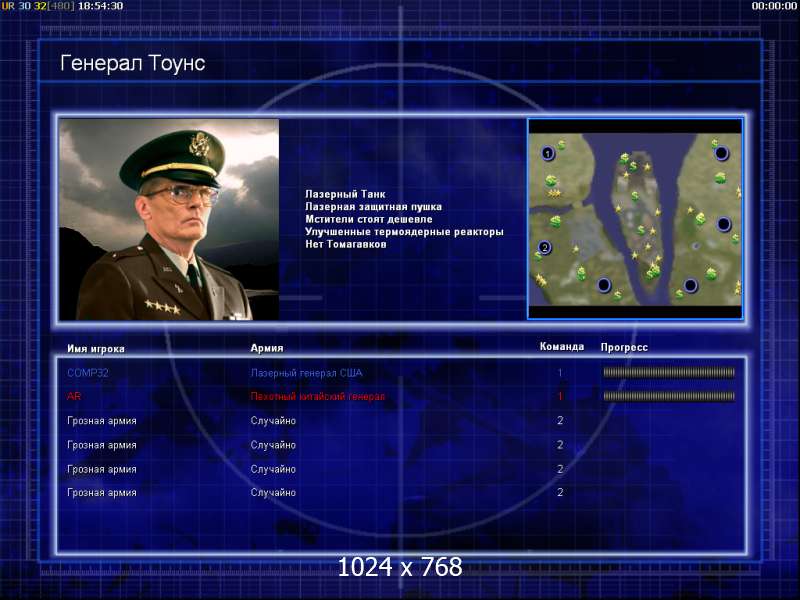Click the island map preview
The width and height of the screenshot is (800, 600).
(x=635, y=219)
